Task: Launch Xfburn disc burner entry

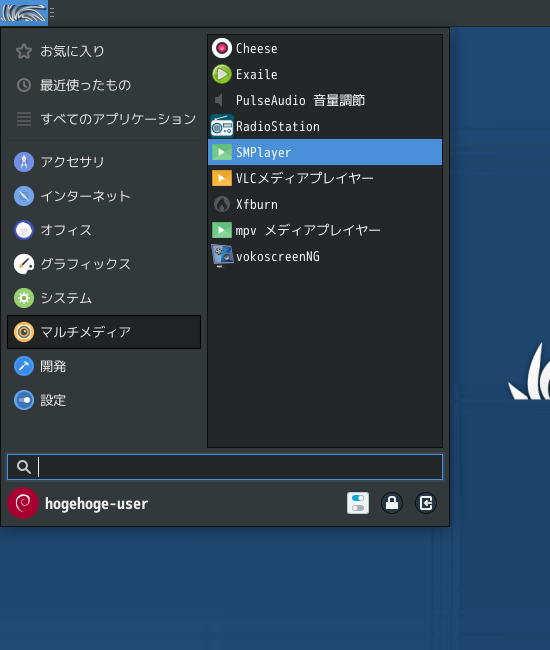Action: 325,204
